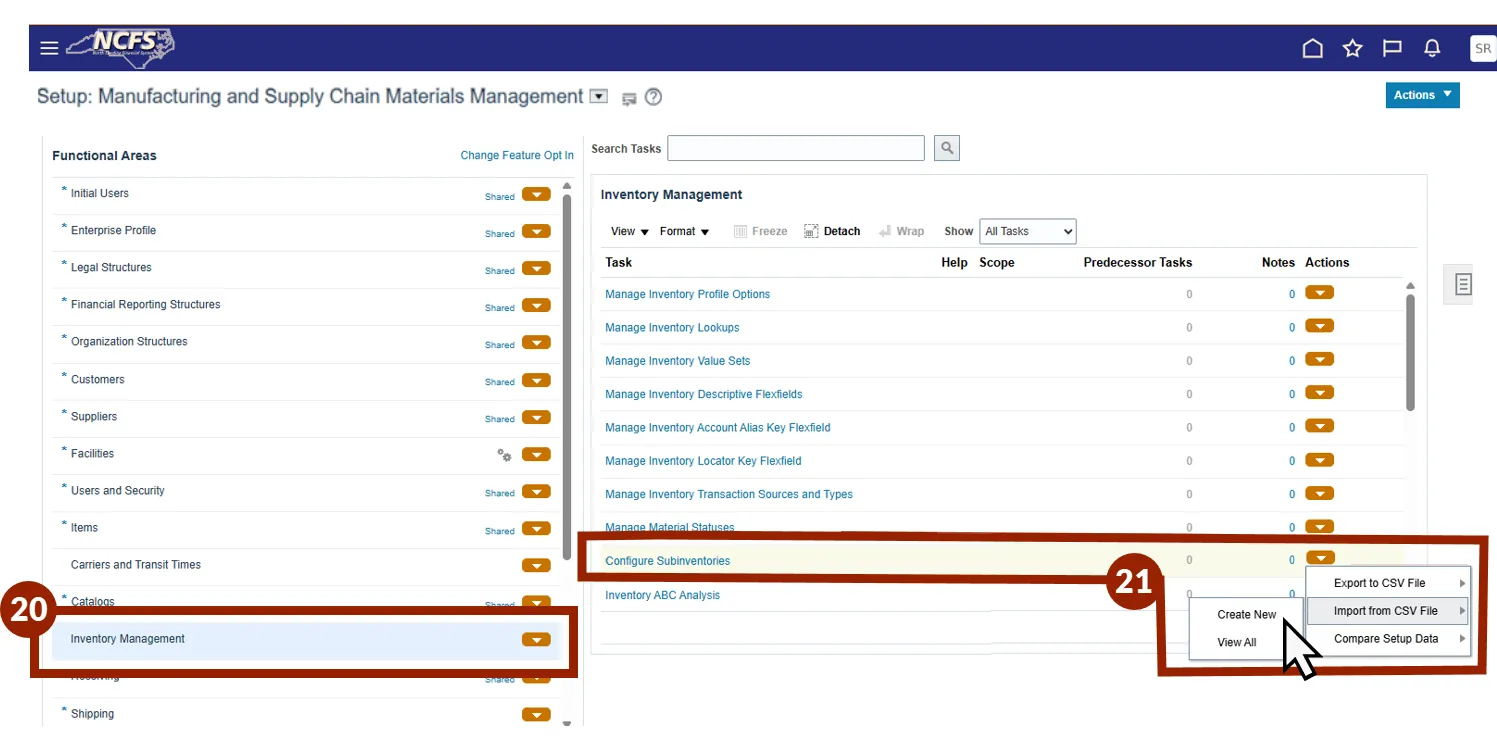This screenshot has height=737, width=1497.
Task: Select the Carriers and Transit Times functional area
Action: point(136,565)
